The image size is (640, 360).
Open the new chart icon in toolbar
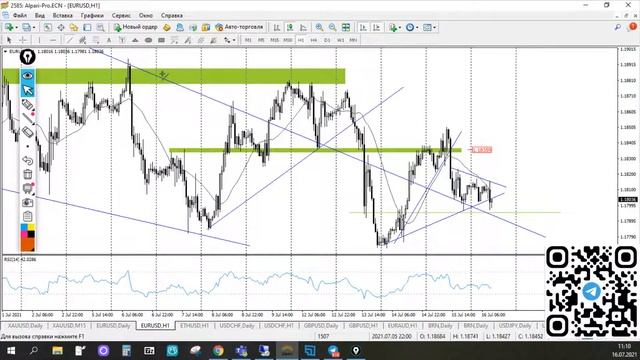[x=9, y=27]
